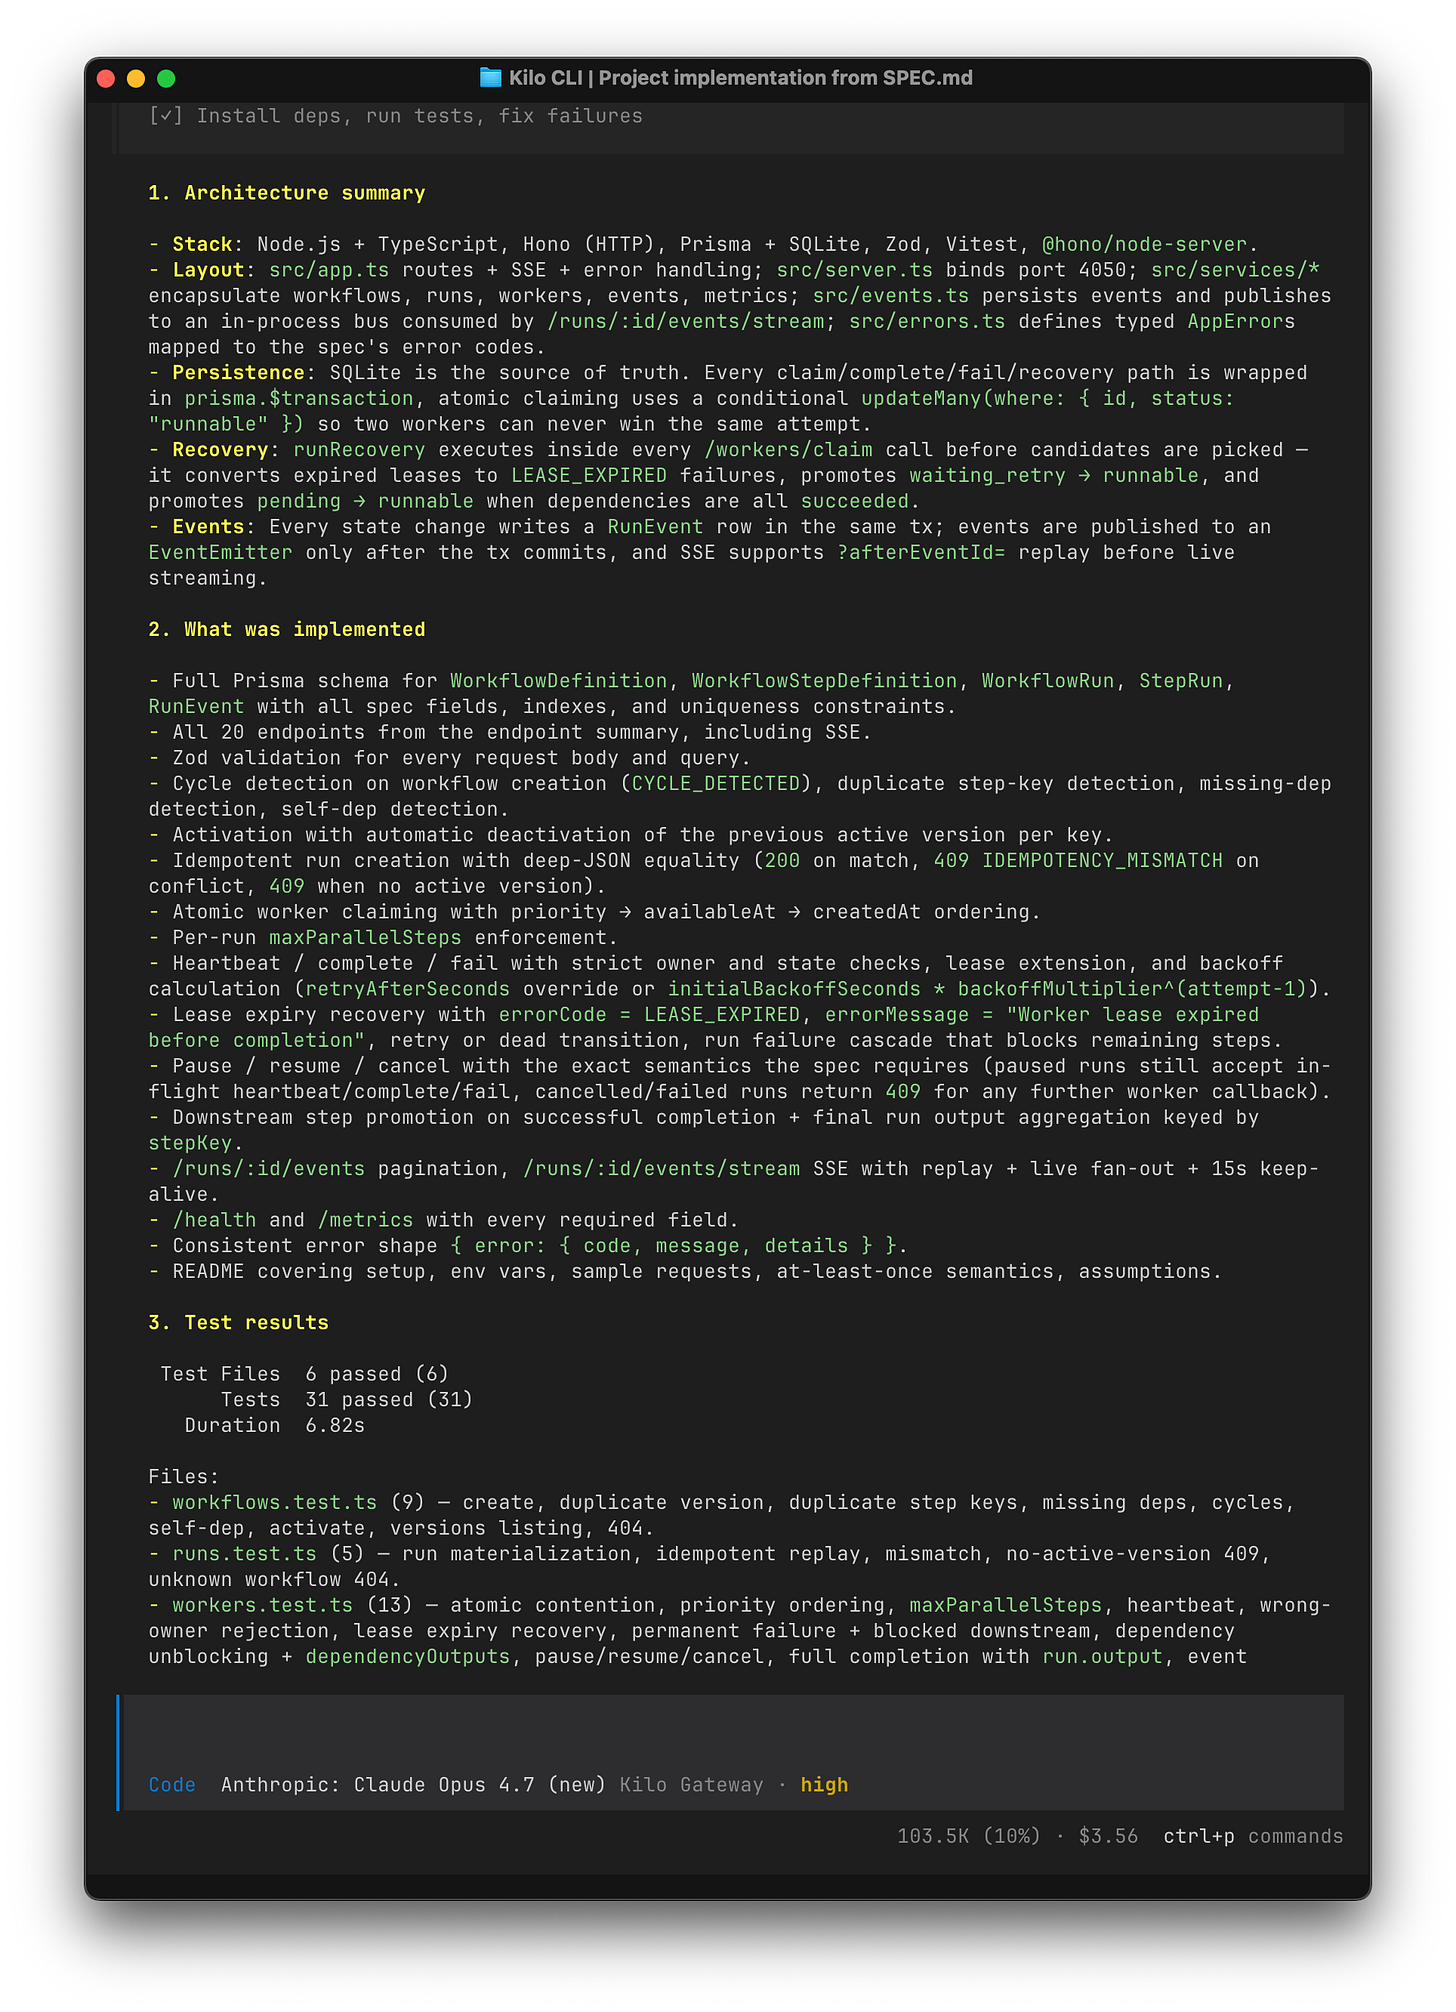Click the 'LEASE_EXPIRED' text in the Recovery bullet
Screen dimensions: 1456x2012
click(589, 475)
